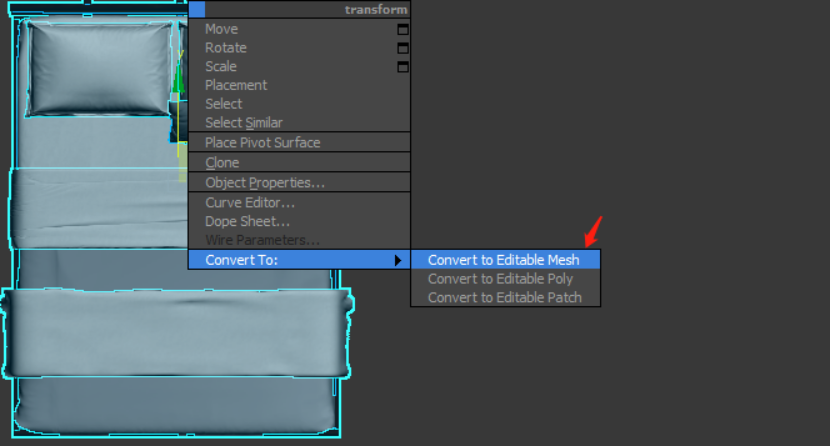Open the Dope Sheet
Viewport: 830px width, 447px height.
(299, 221)
